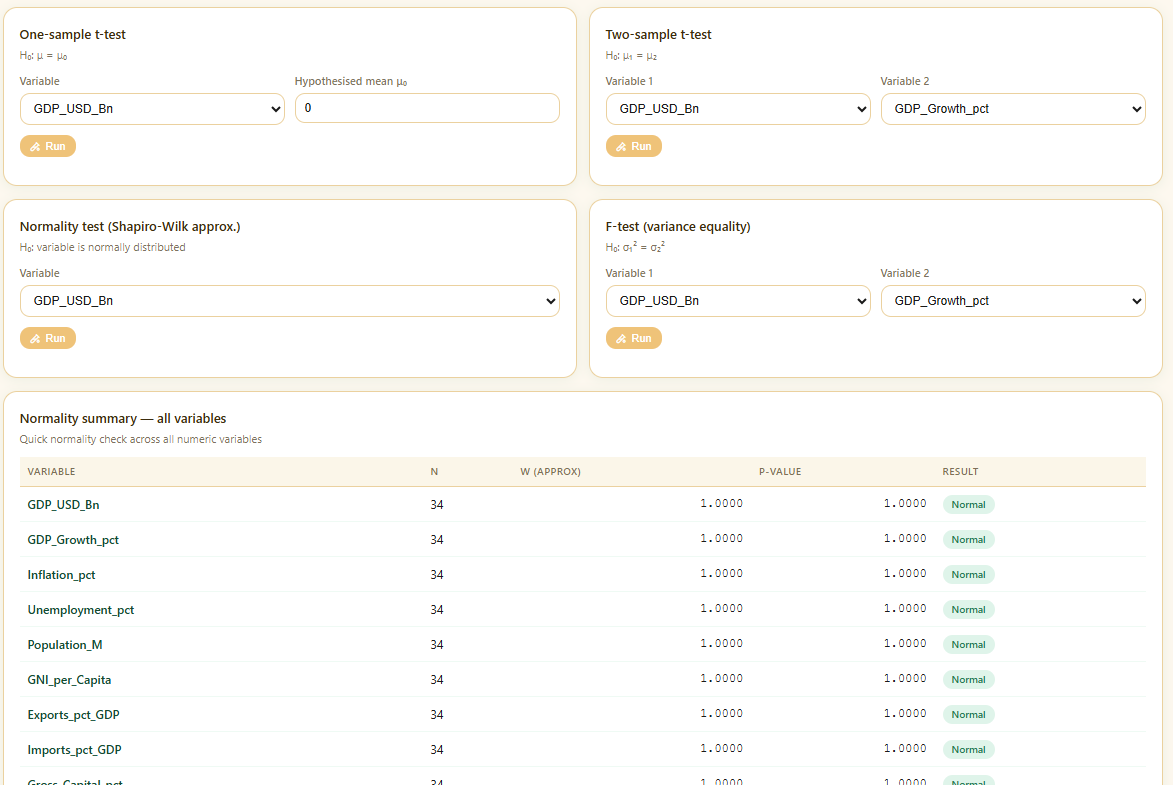
Task: Expand the Normality test Variable dropdown
Action: coord(290,301)
